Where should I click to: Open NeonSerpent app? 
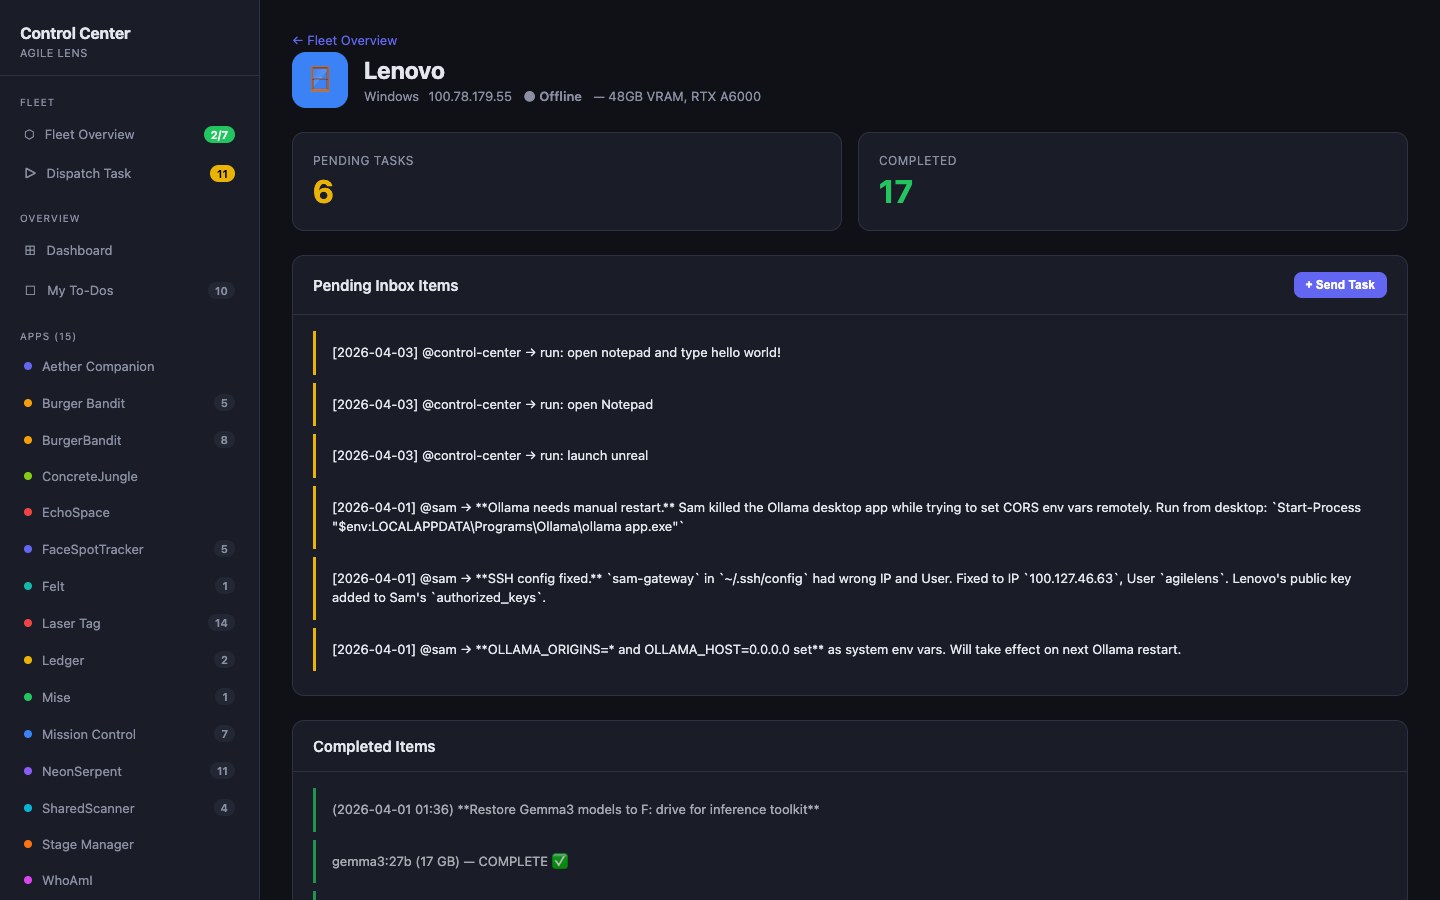click(x=129, y=771)
